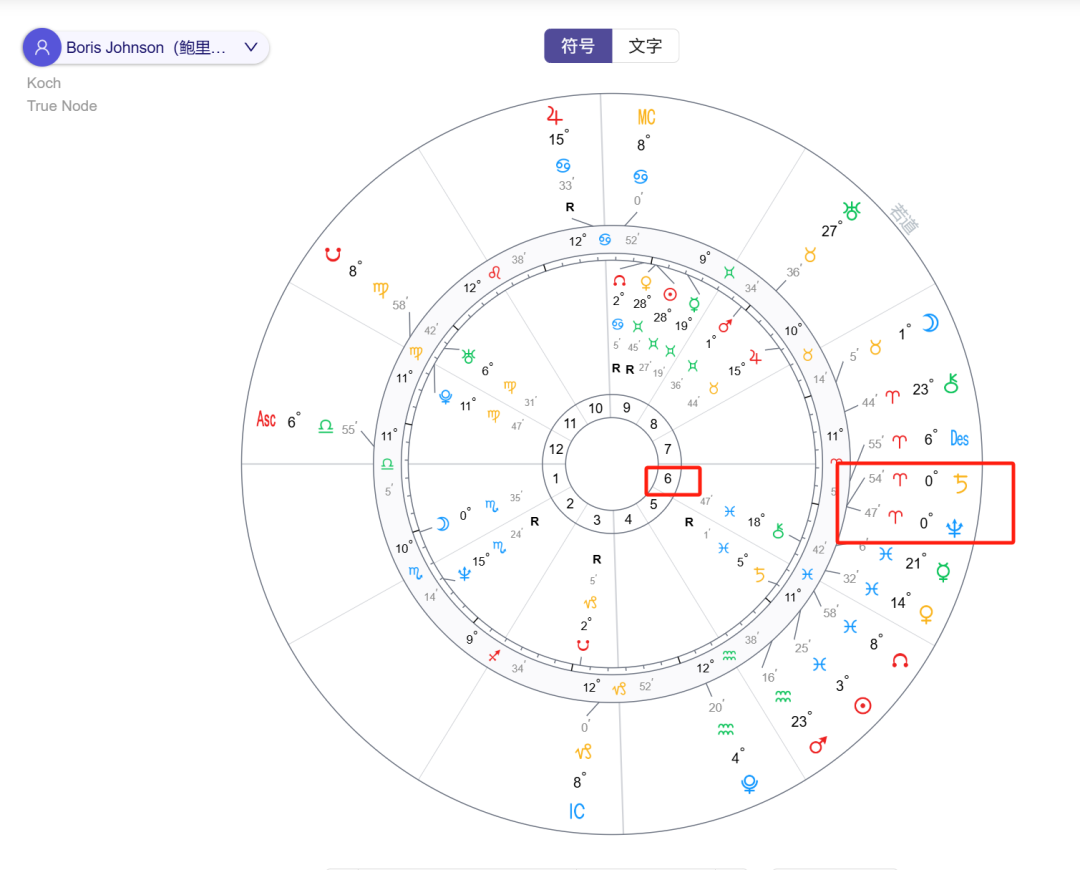Image resolution: width=1080 pixels, height=870 pixels.
Task: Select inner Saturn glyph at 5° Pisces
Action: coord(759,574)
